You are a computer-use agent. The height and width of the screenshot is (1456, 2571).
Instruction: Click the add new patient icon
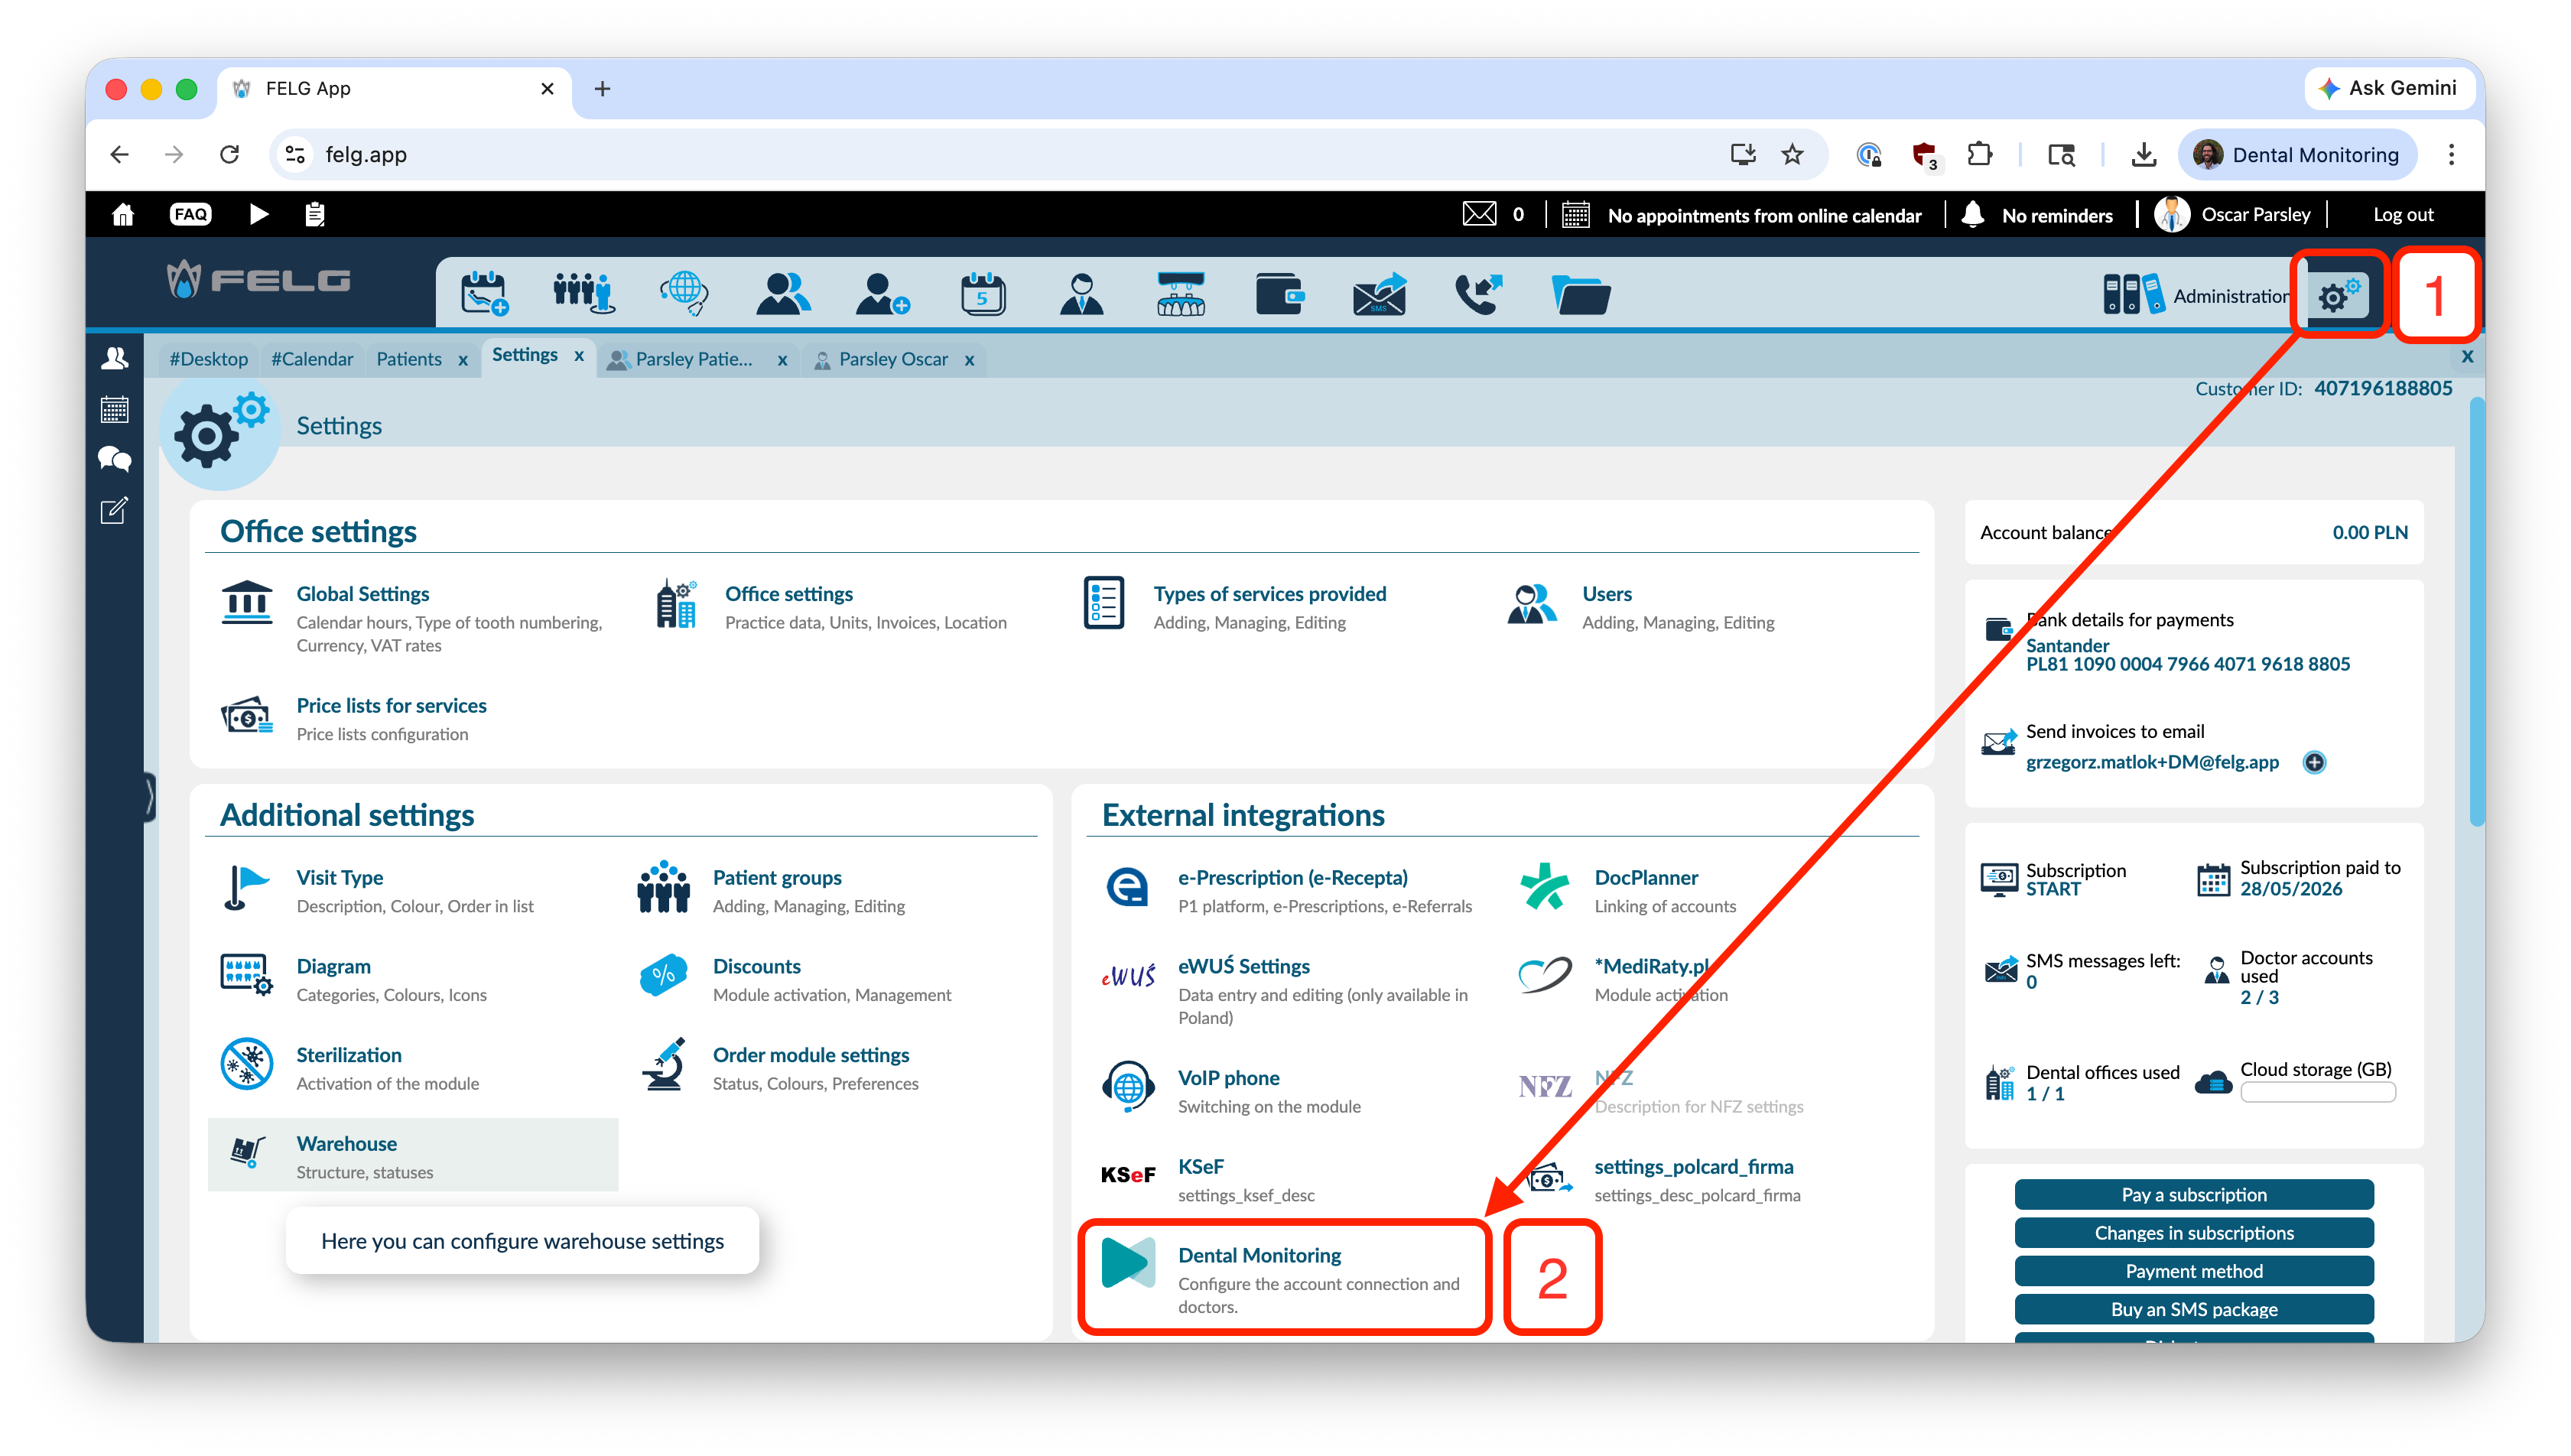[x=883, y=293]
